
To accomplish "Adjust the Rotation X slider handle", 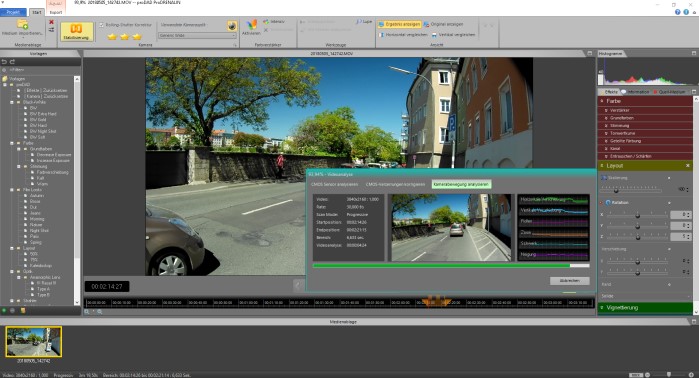I will point(637,215).
